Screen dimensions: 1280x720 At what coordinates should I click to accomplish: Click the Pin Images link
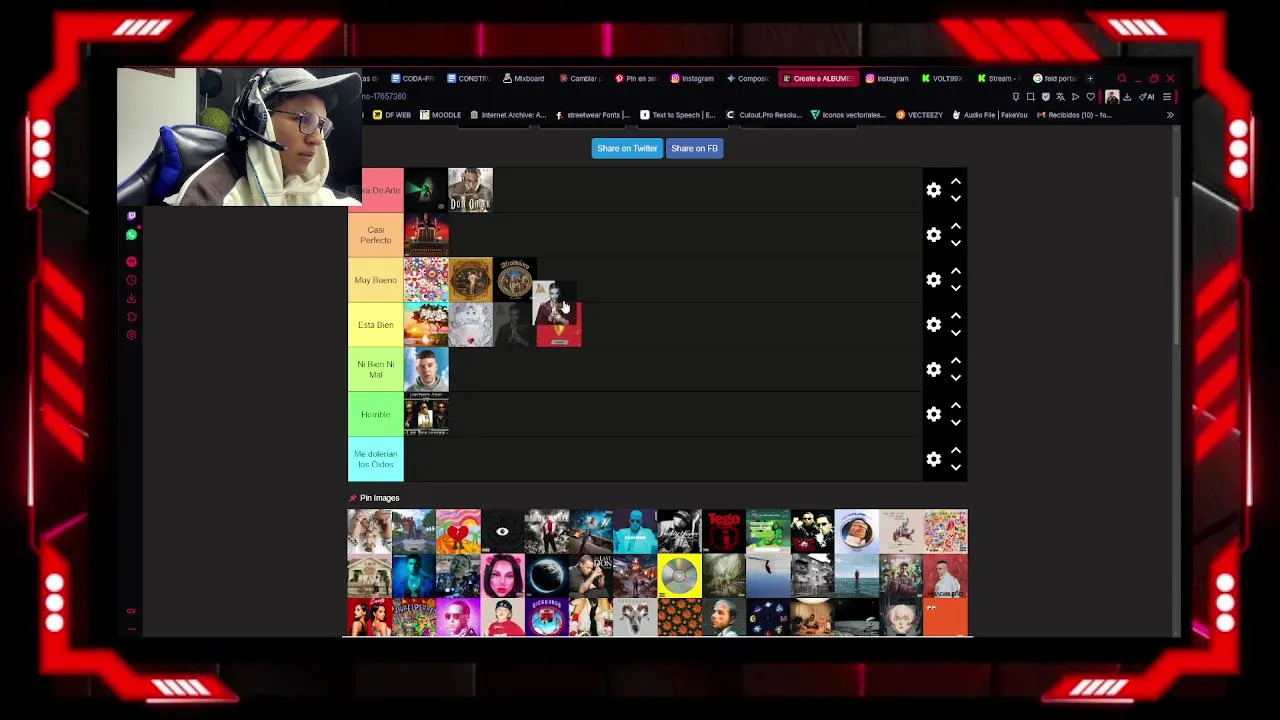pyautogui.click(x=379, y=498)
